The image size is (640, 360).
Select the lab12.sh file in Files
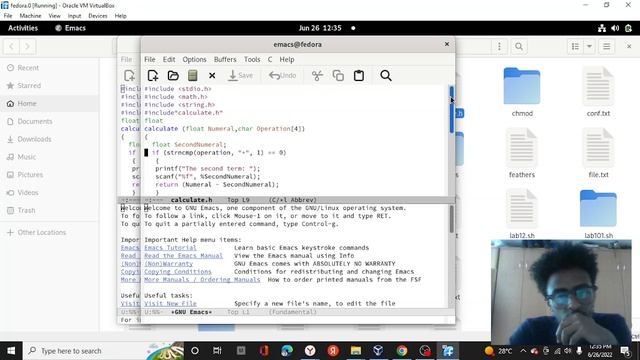tap(522, 214)
